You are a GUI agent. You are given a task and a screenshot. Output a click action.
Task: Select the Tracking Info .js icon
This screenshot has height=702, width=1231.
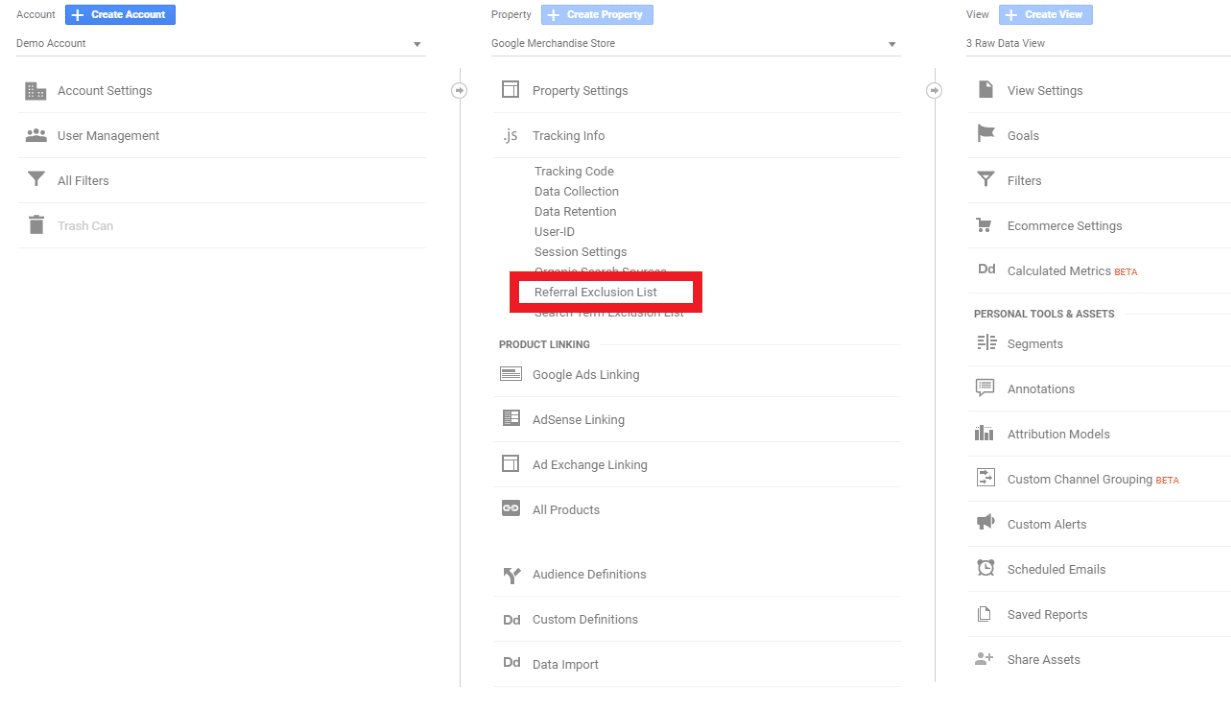click(x=511, y=135)
